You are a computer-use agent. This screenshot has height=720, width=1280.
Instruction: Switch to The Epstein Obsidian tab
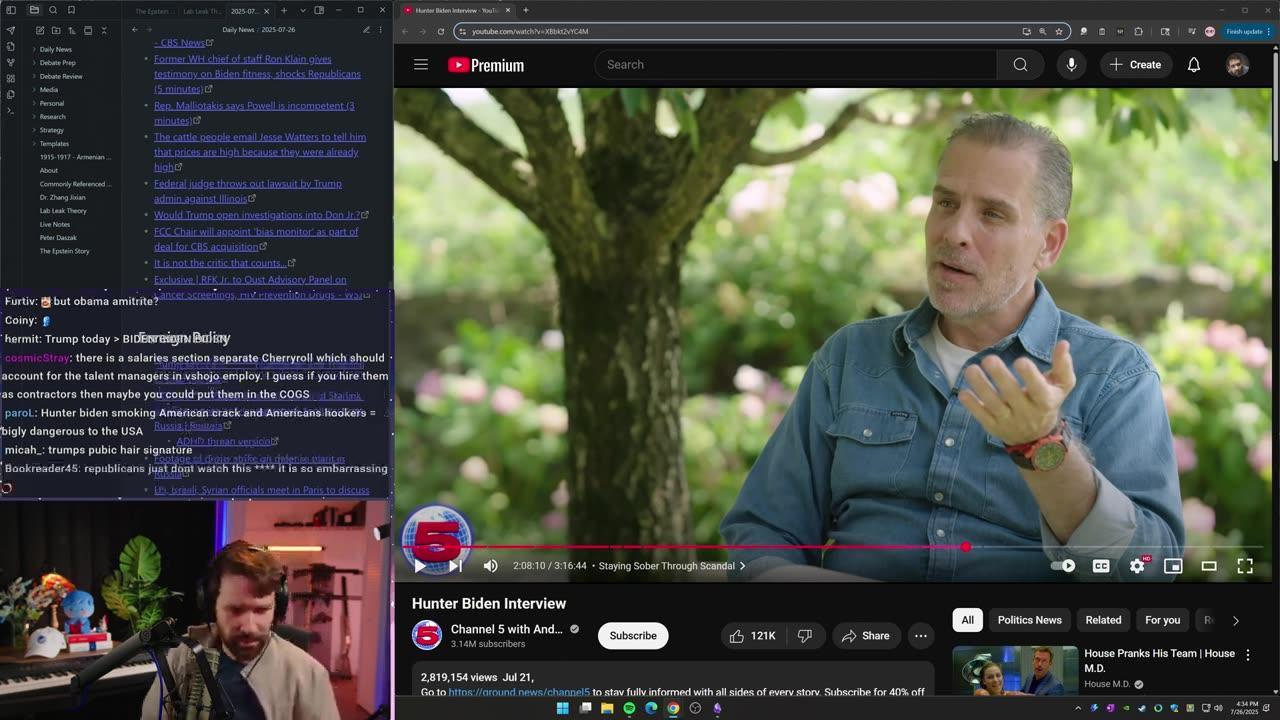click(x=153, y=10)
